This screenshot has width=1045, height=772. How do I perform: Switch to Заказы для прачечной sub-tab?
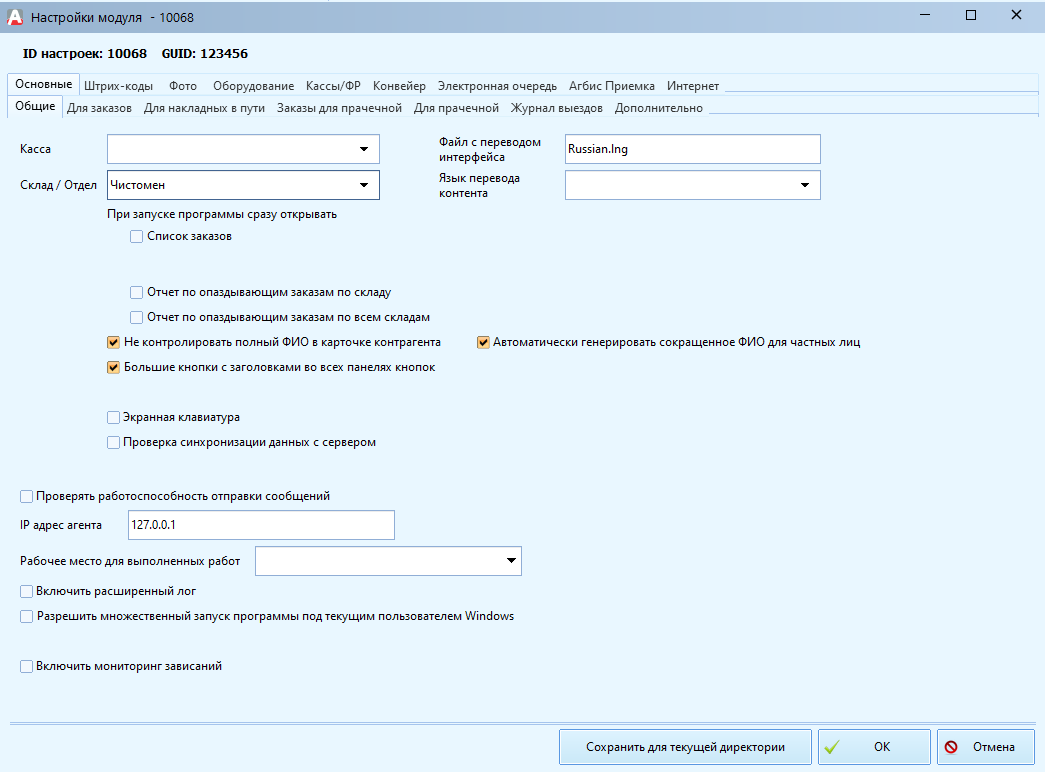click(339, 108)
